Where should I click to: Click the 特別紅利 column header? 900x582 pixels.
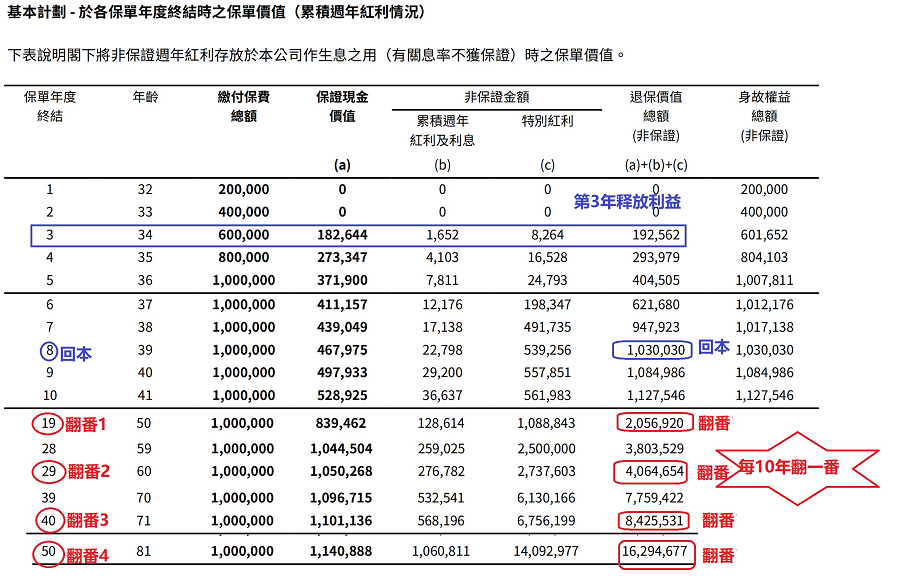(548, 121)
